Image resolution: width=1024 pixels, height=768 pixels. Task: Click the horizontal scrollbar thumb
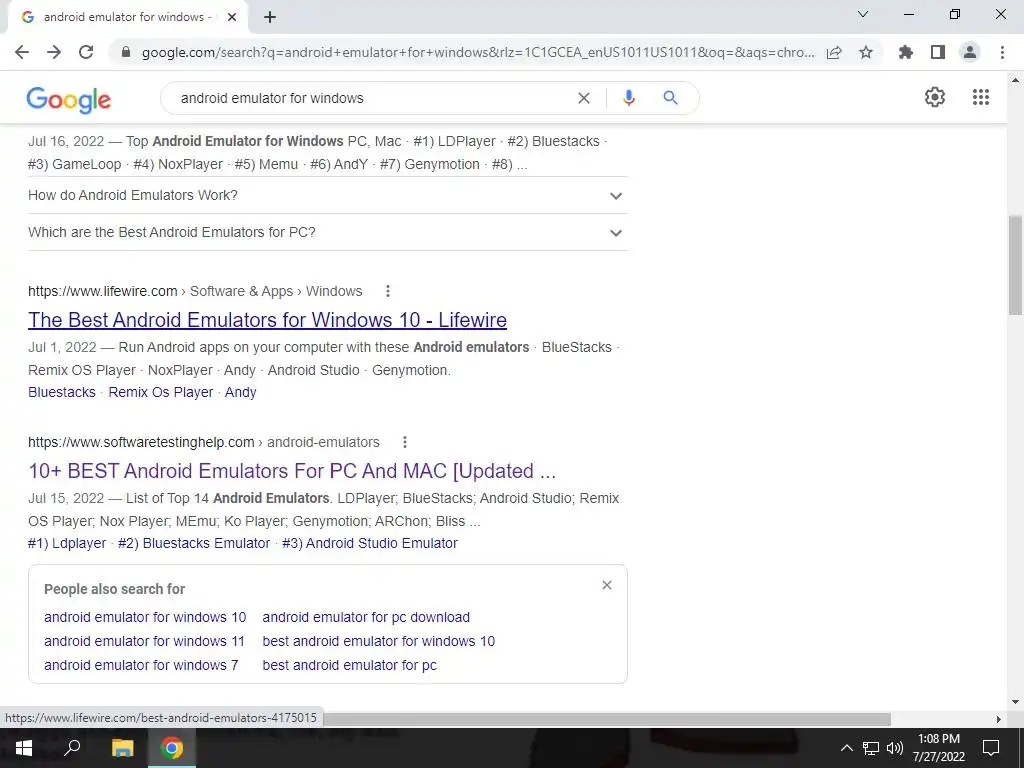(x=607, y=719)
